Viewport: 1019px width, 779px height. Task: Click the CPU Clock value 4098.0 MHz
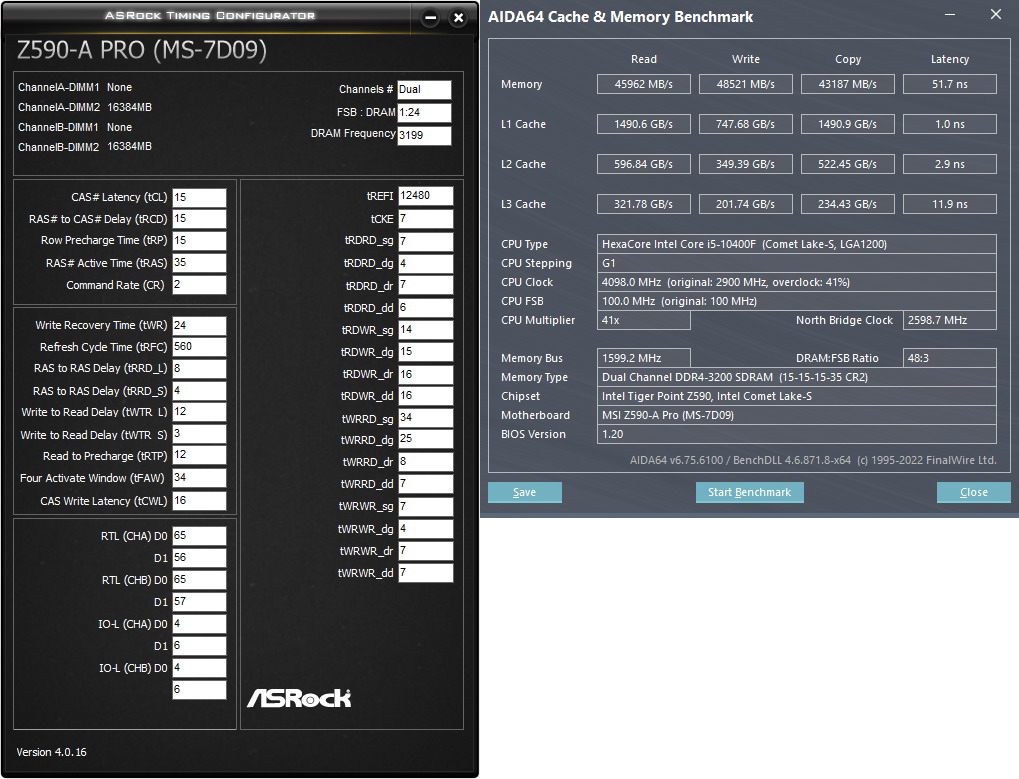click(797, 282)
